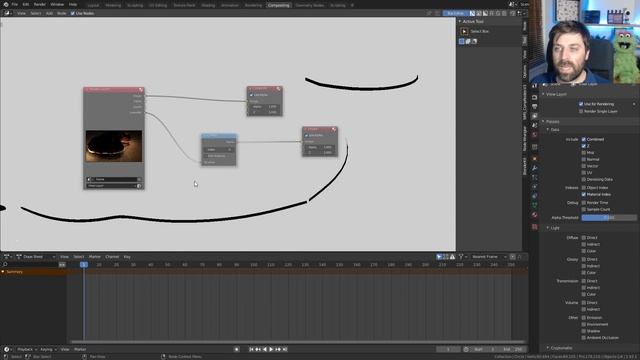Open the Material properties tab icon

coord(535,215)
